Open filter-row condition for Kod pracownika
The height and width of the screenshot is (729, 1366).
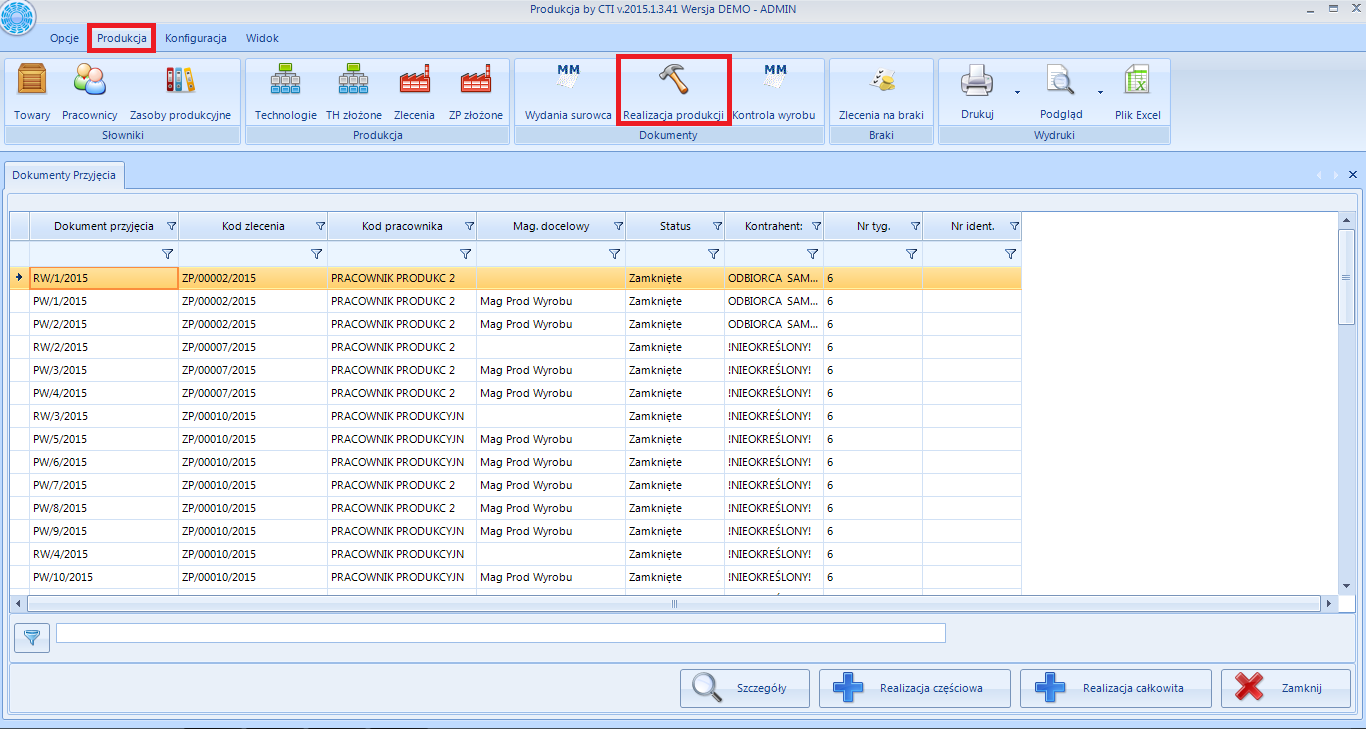click(466, 254)
